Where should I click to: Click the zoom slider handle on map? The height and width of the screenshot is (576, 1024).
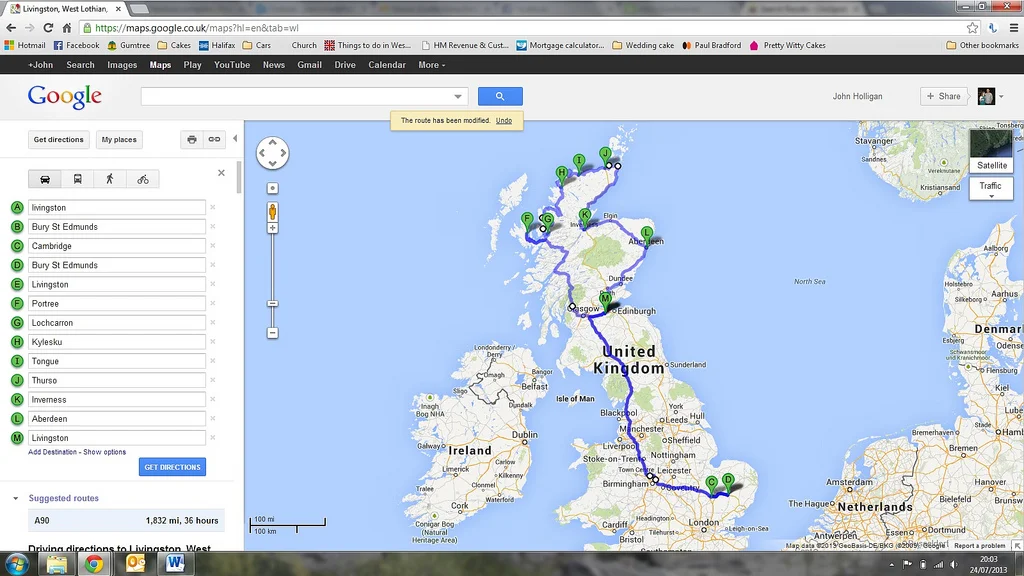[x=272, y=304]
